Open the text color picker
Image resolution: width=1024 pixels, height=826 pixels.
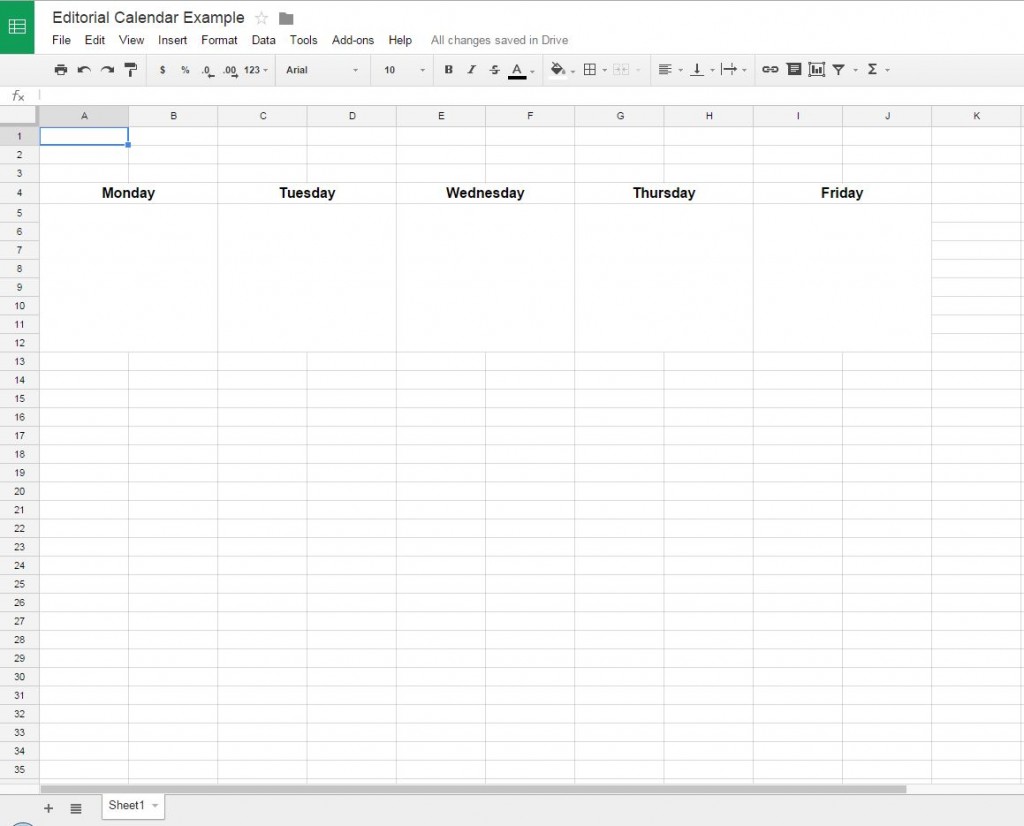pos(517,69)
